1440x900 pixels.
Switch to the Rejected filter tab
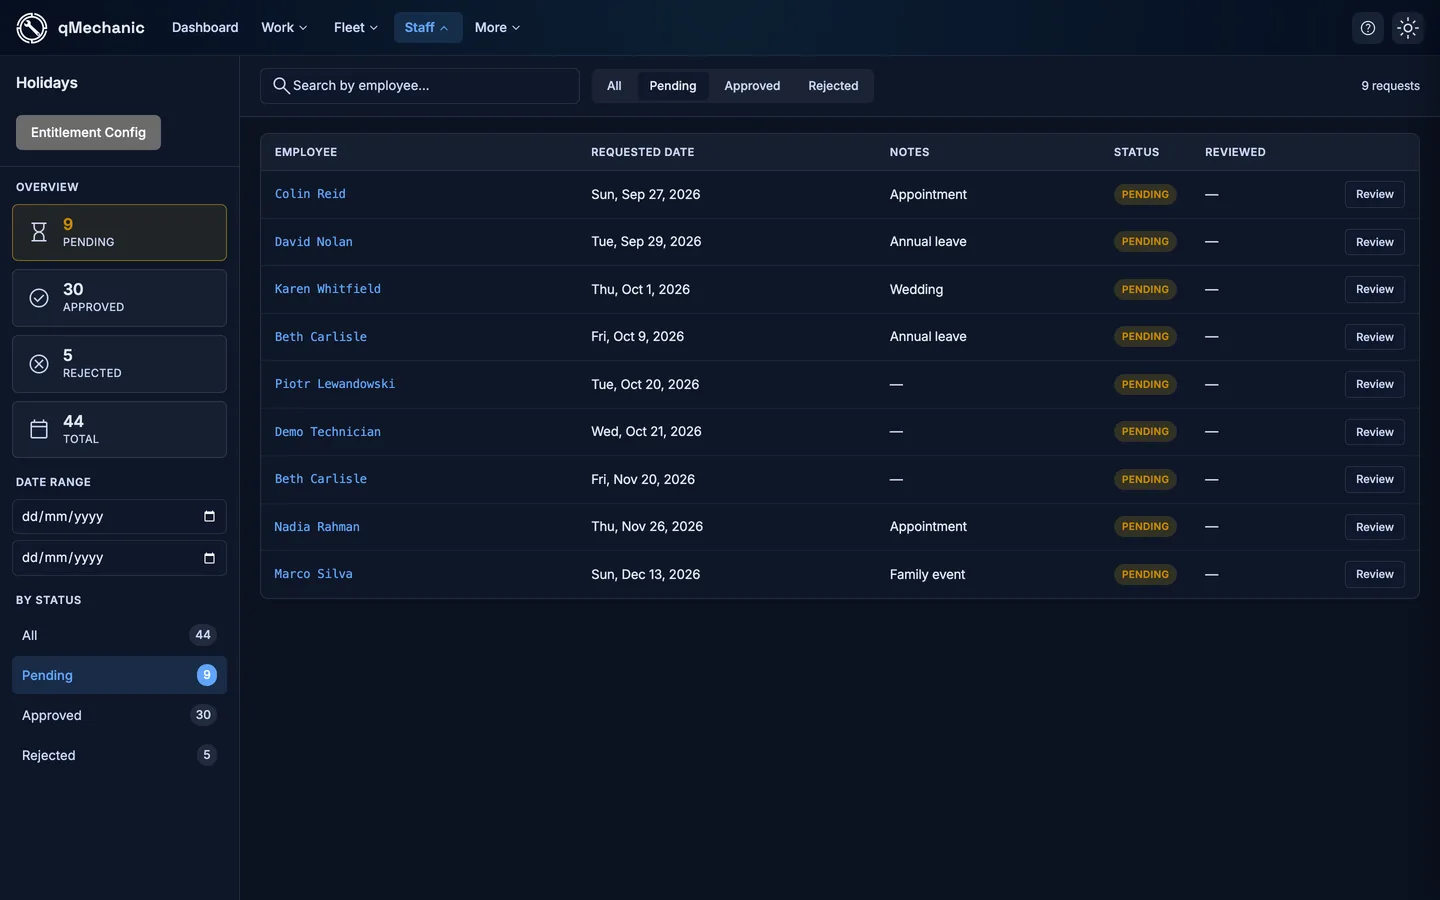coord(833,86)
